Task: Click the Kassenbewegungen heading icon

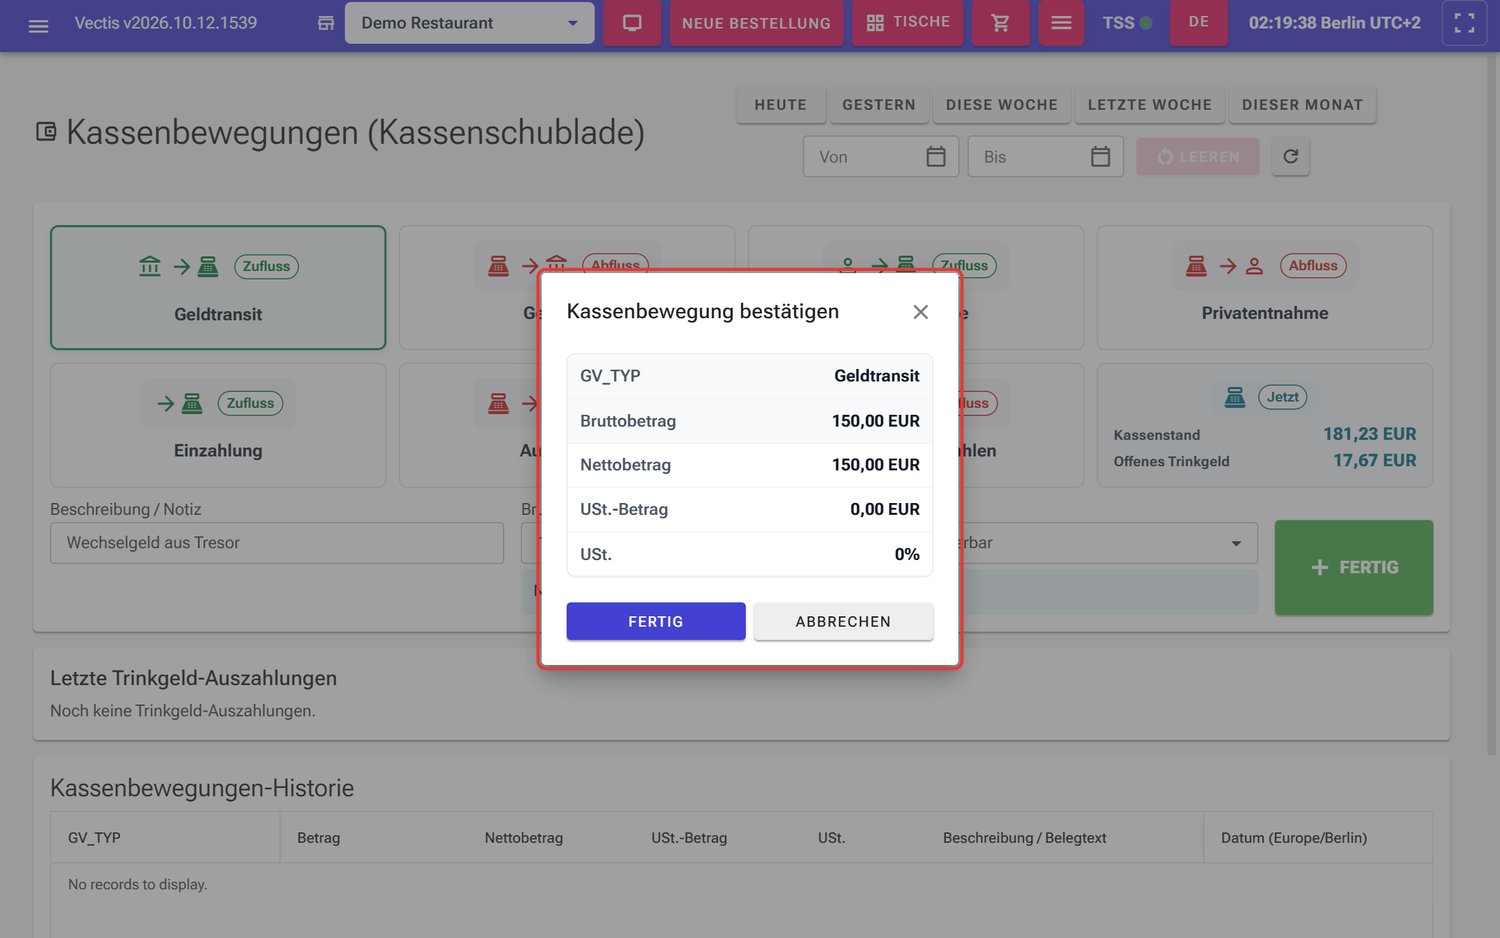Action: (x=46, y=131)
